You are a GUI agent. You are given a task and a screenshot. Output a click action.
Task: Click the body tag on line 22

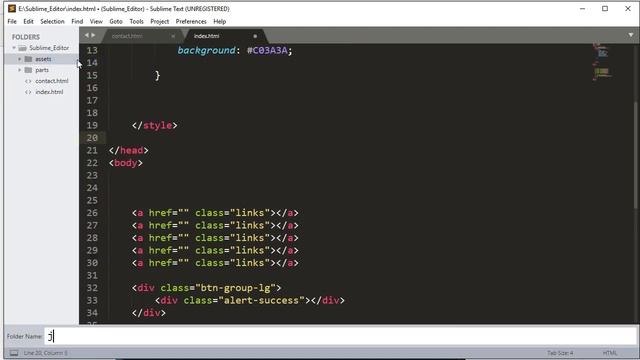[126, 163]
